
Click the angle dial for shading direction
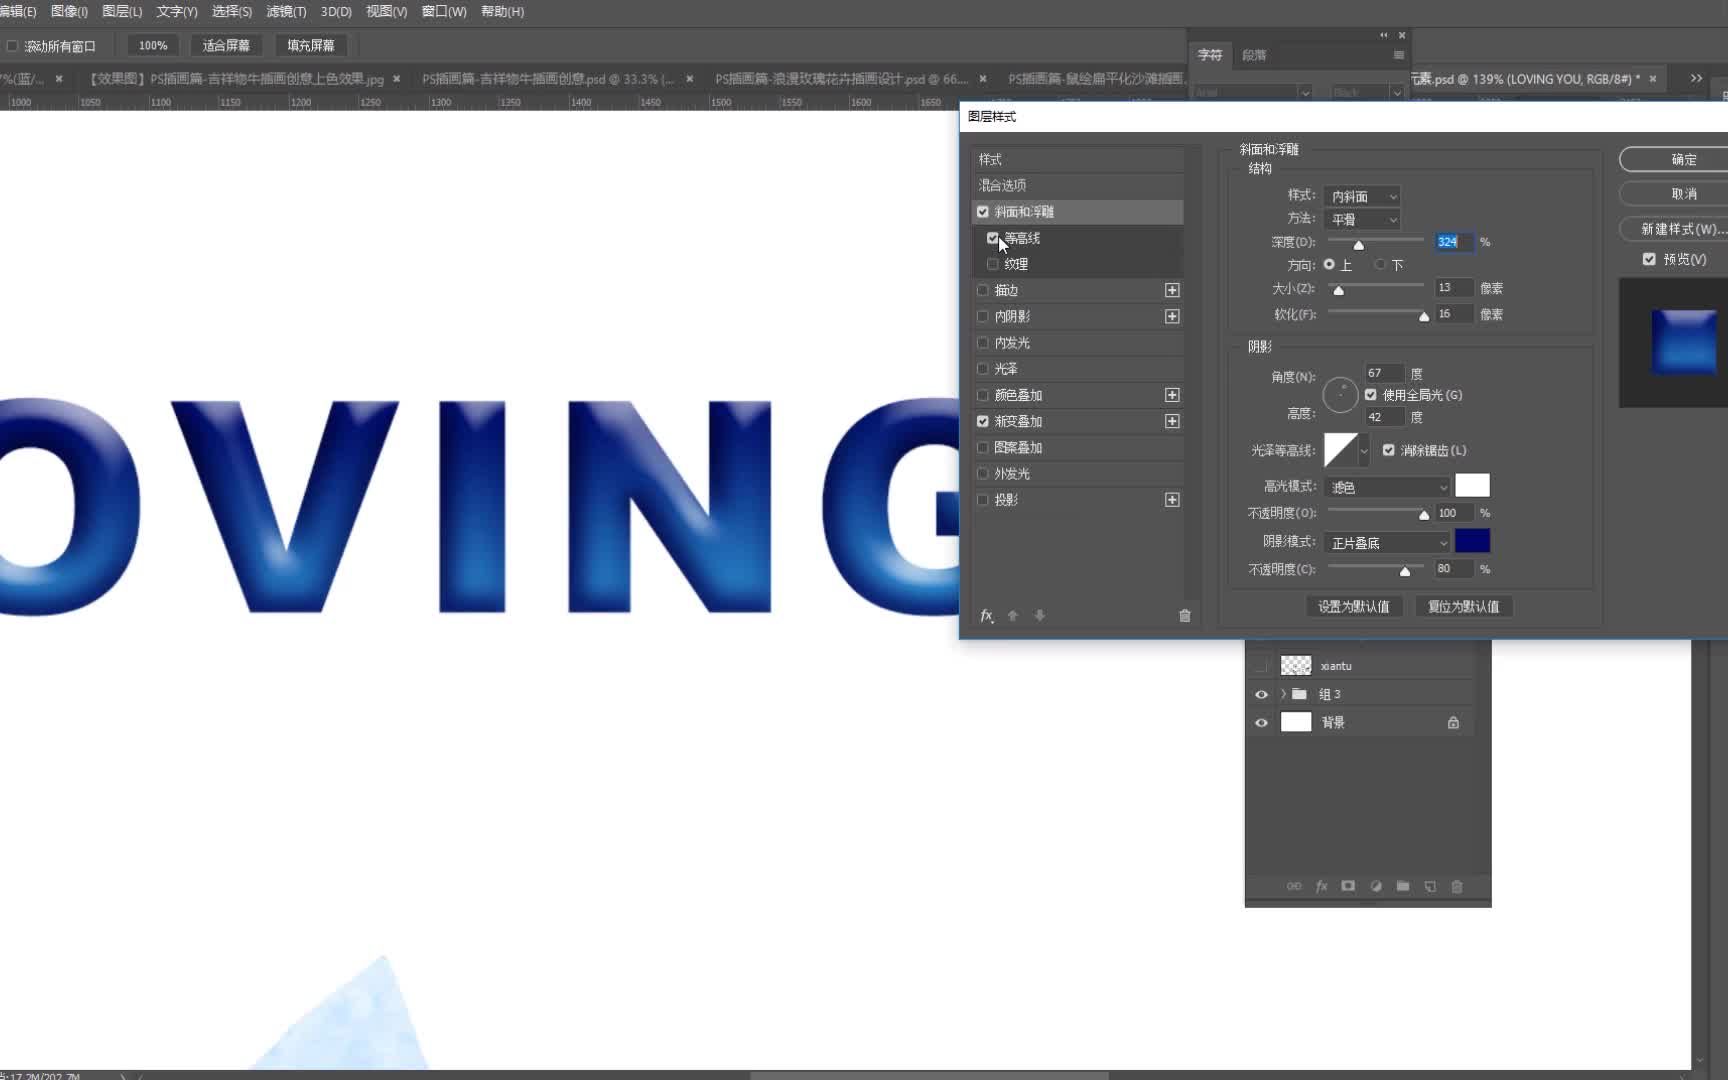1340,395
